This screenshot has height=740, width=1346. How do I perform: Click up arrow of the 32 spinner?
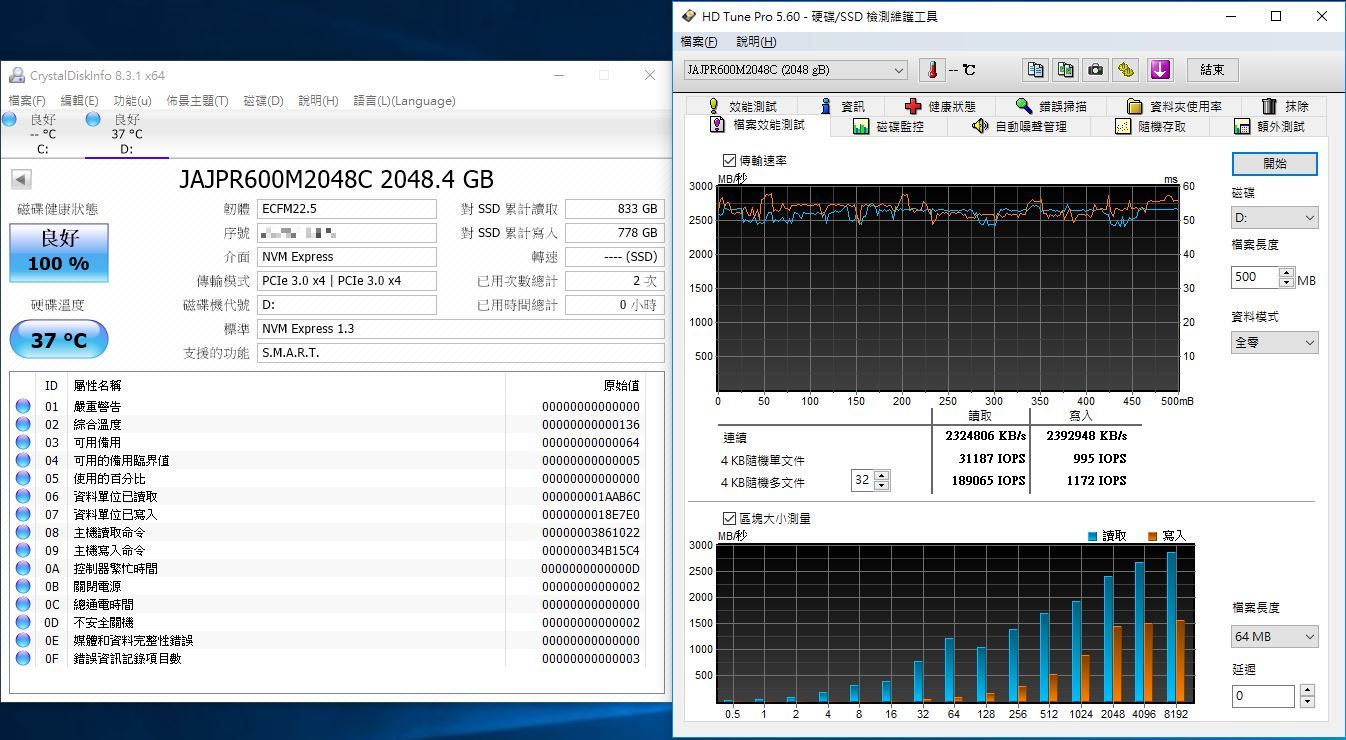(x=881, y=476)
